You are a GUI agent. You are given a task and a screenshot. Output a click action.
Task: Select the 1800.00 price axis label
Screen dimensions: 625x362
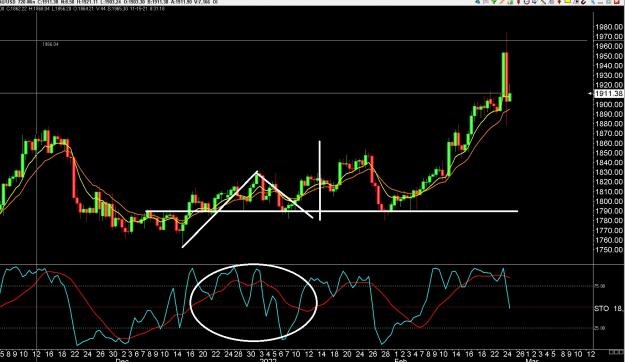point(609,201)
